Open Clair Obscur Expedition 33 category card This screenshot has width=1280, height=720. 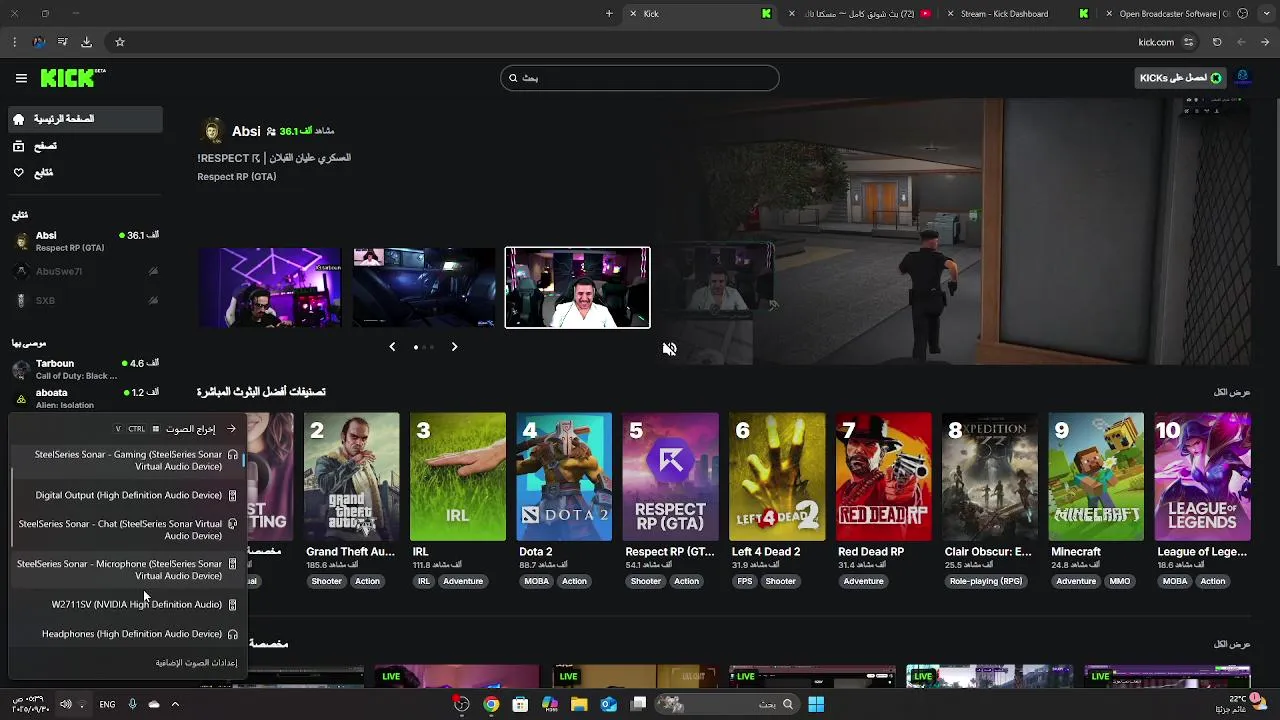(x=990, y=477)
